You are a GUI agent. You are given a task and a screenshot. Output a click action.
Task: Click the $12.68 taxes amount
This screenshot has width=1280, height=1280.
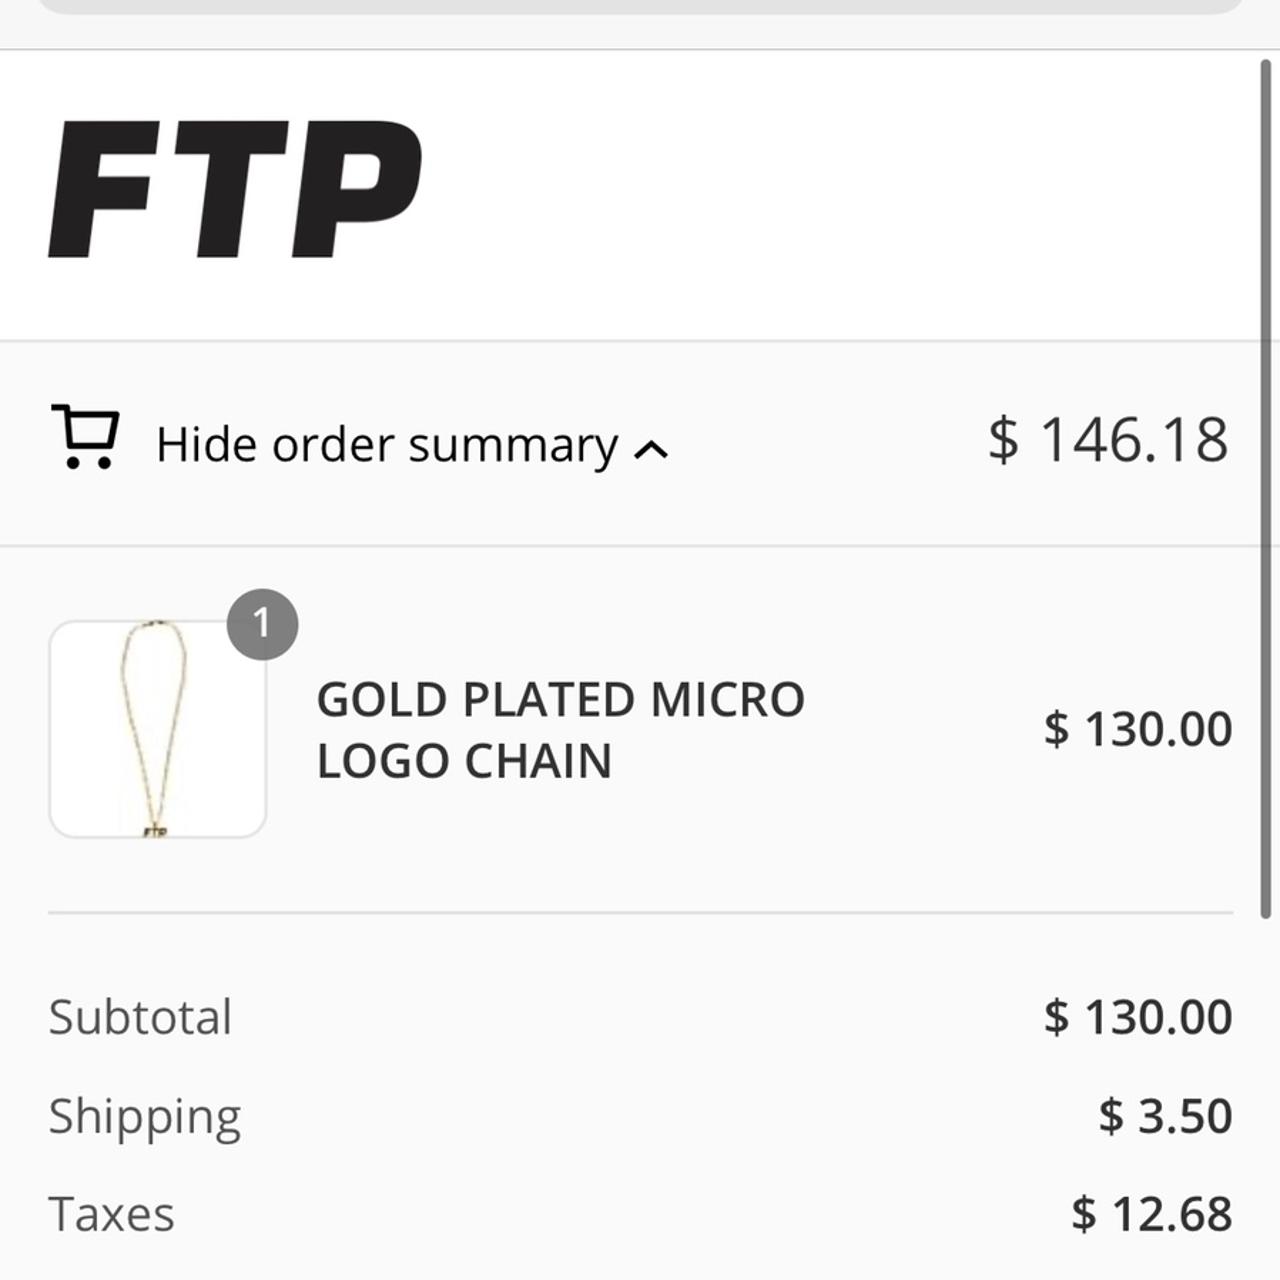(1152, 1213)
